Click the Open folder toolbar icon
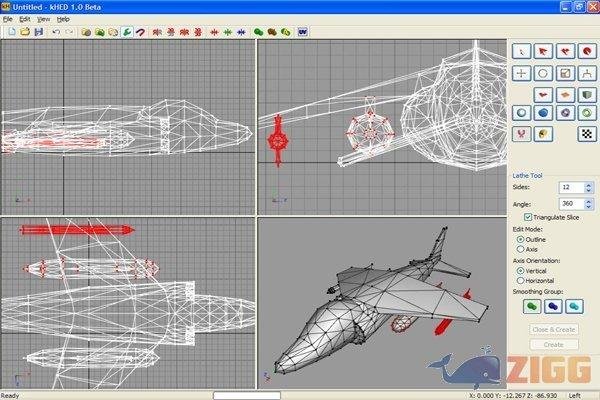The height and width of the screenshot is (400, 600). coord(25,32)
